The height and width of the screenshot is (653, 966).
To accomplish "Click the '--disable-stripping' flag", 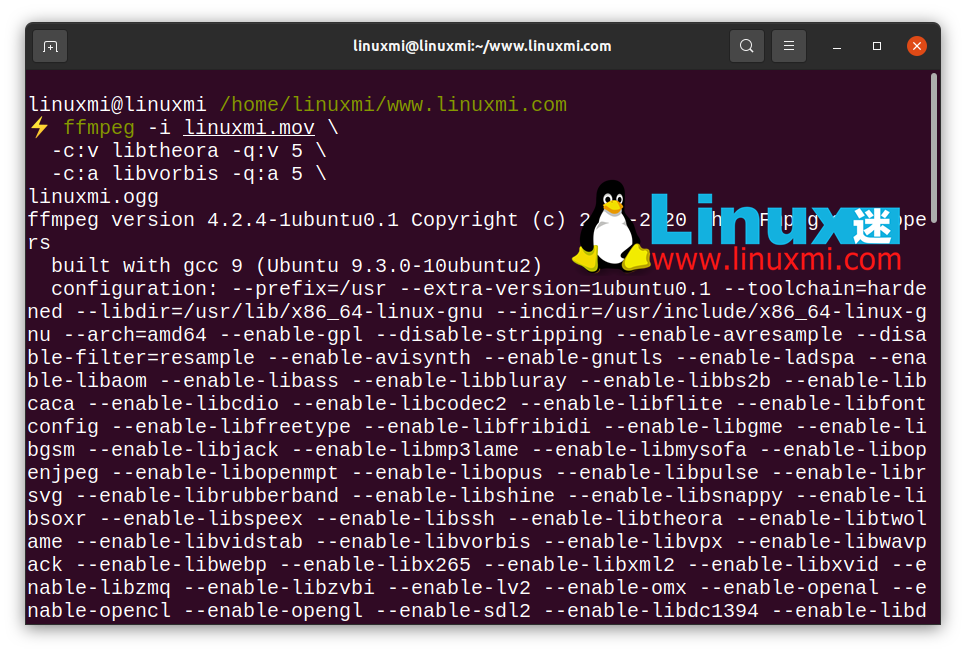I will click(x=489, y=335).
